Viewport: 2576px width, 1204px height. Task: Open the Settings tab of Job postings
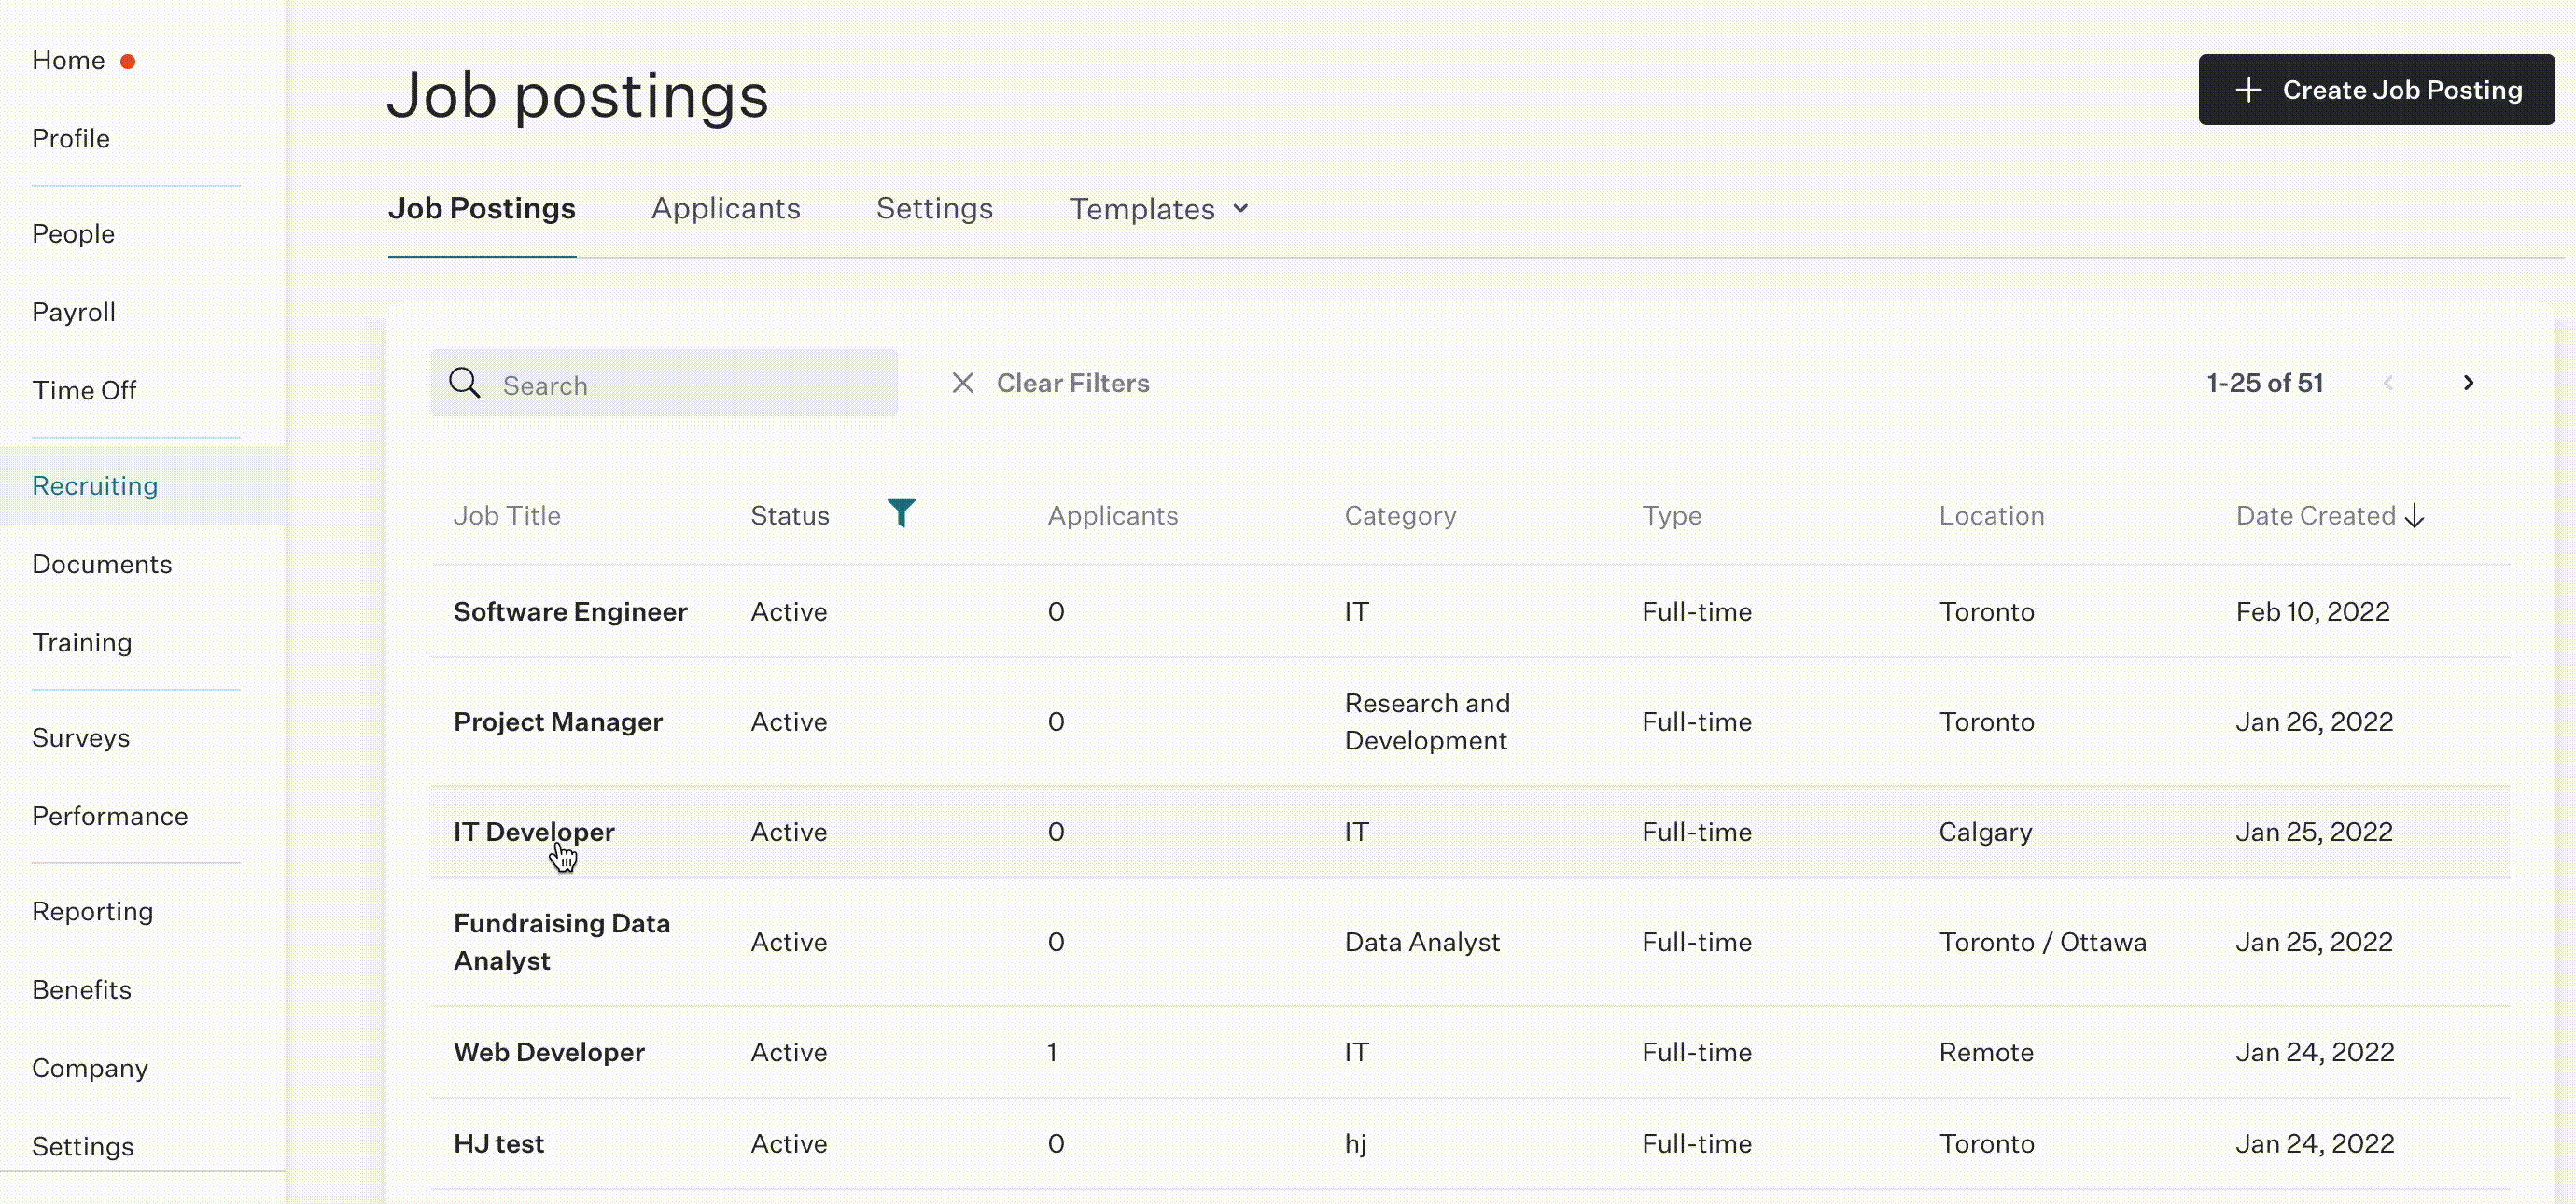(934, 208)
